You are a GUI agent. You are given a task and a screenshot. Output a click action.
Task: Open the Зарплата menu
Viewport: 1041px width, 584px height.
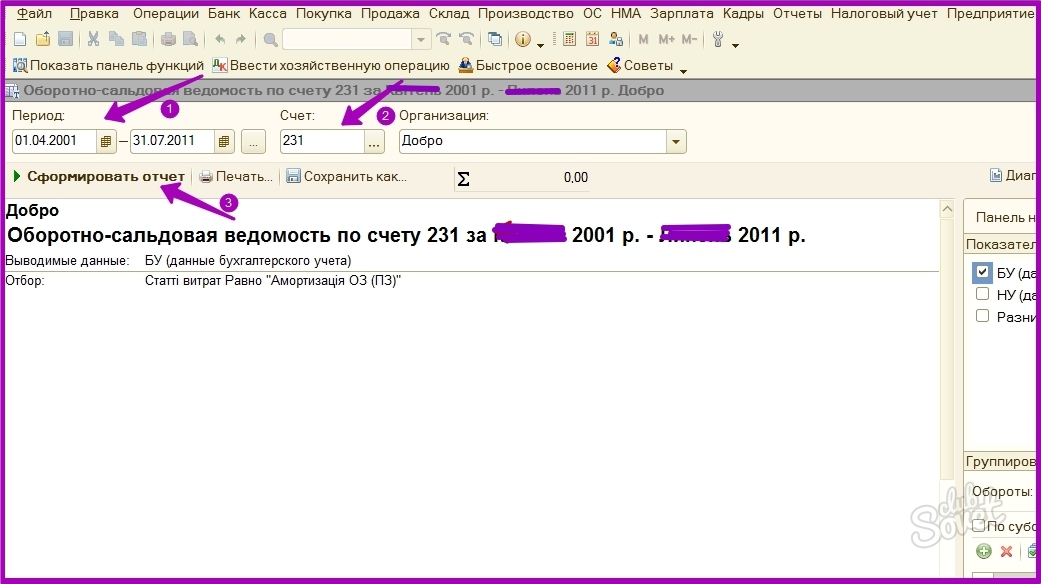[x=681, y=14]
